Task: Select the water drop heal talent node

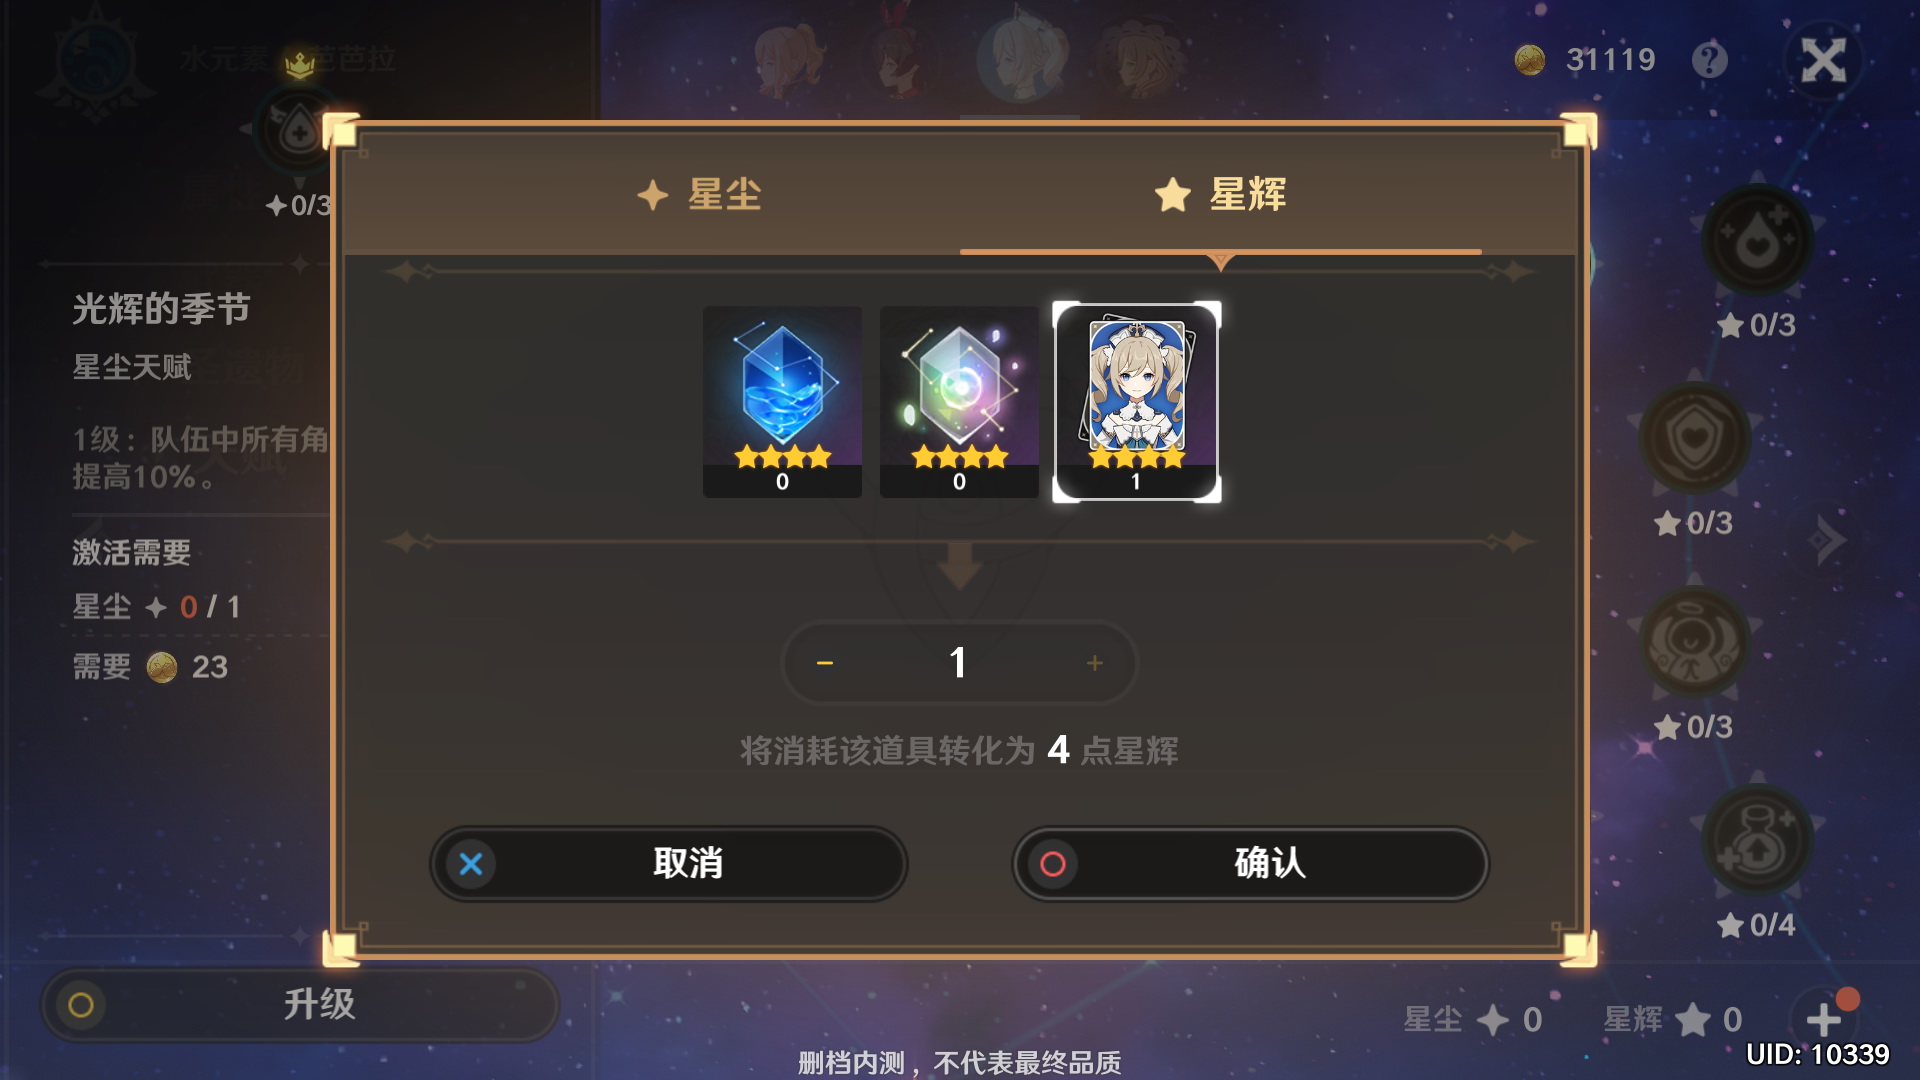Action: pos(1758,240)
